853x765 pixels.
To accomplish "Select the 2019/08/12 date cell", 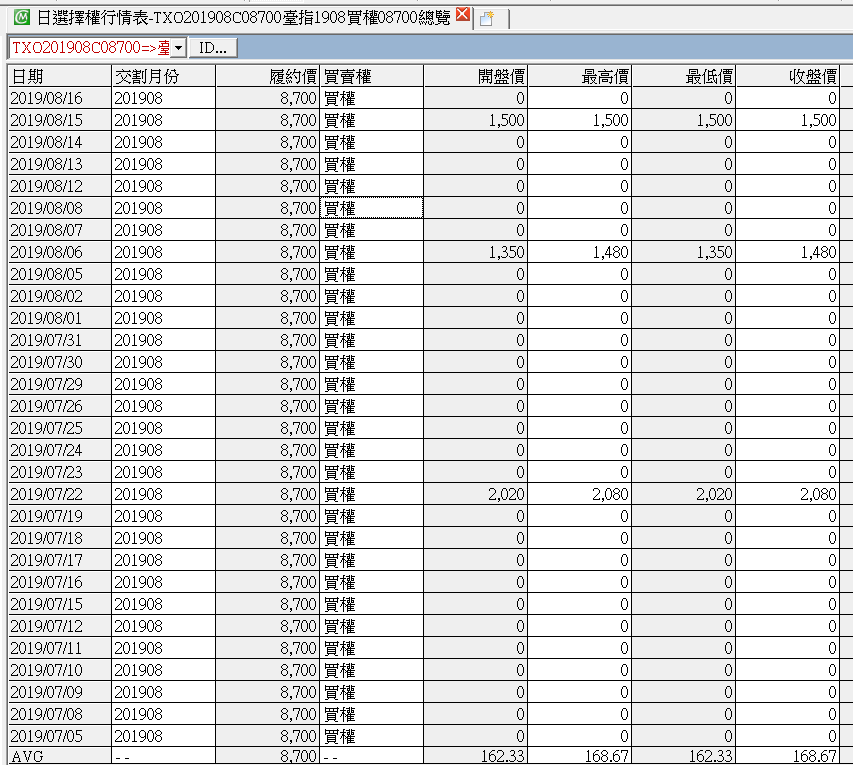I will [59, 187].
